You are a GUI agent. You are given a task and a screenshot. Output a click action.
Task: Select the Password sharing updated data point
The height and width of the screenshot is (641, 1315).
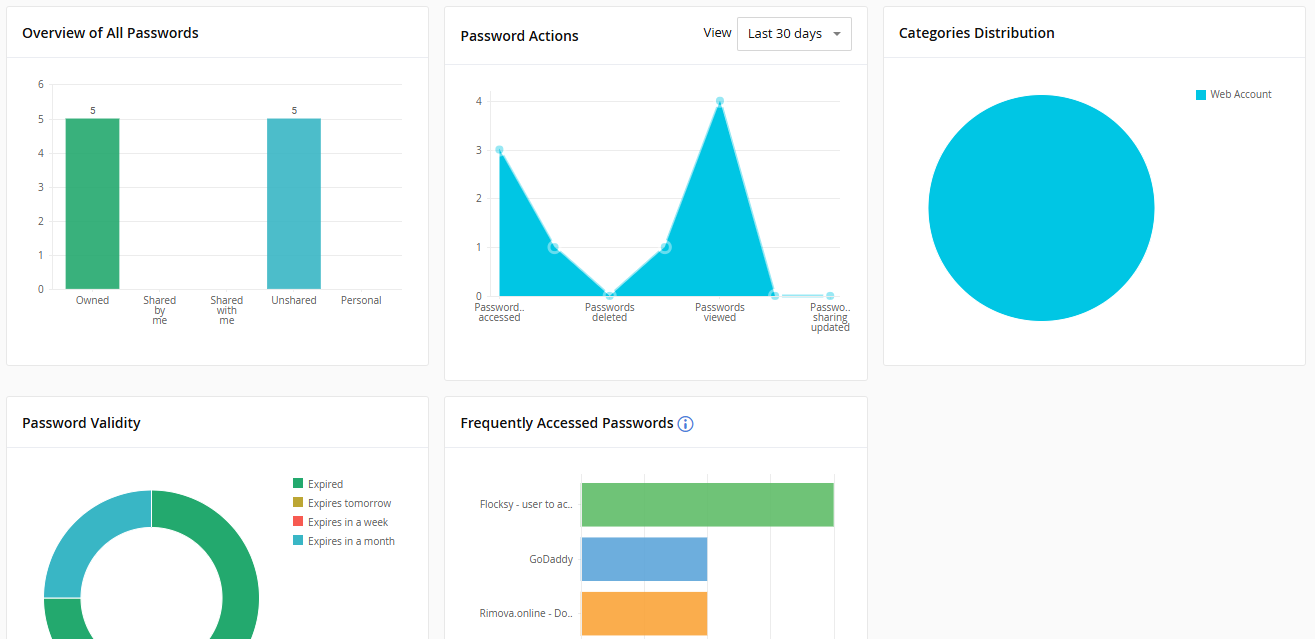(830, 296)
